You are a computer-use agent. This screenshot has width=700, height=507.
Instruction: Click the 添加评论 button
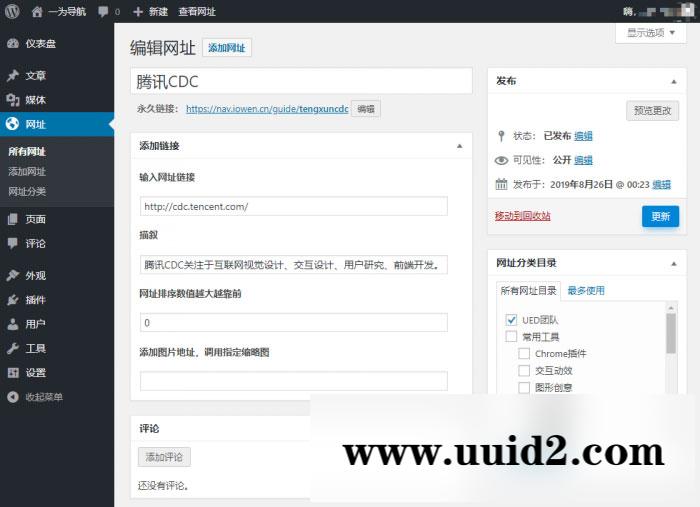pos(164,457)
